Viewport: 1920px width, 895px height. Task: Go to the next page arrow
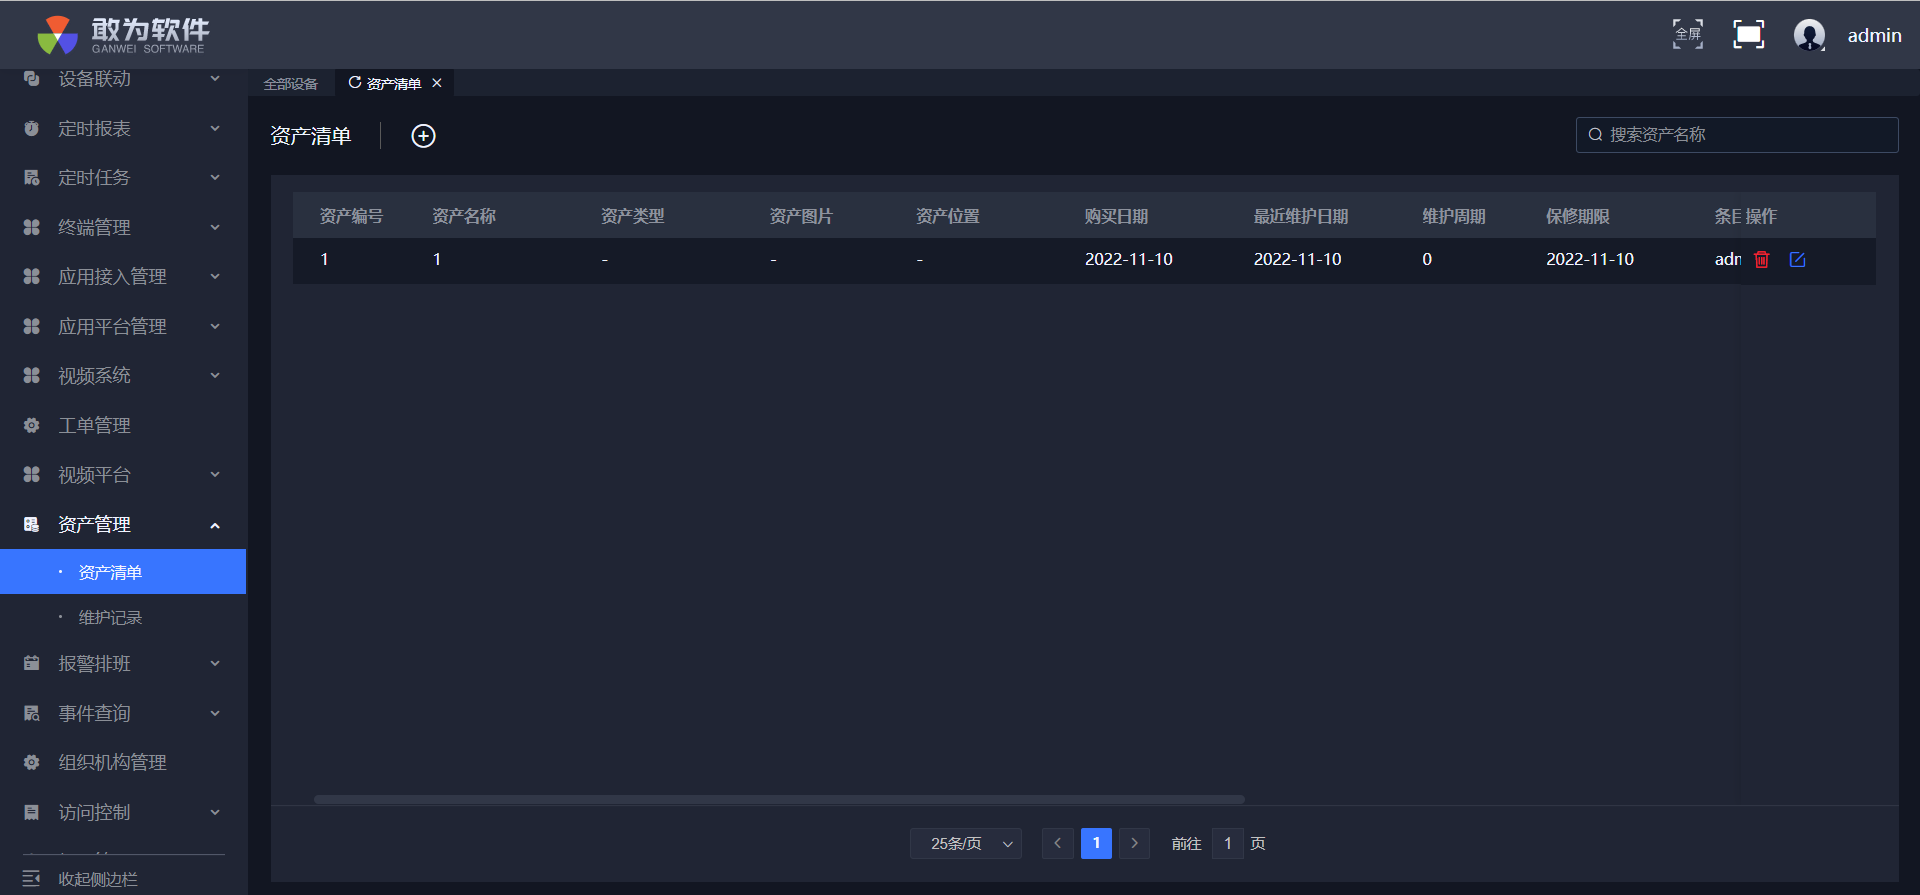pyautogui.click(x=1134, y=844)
